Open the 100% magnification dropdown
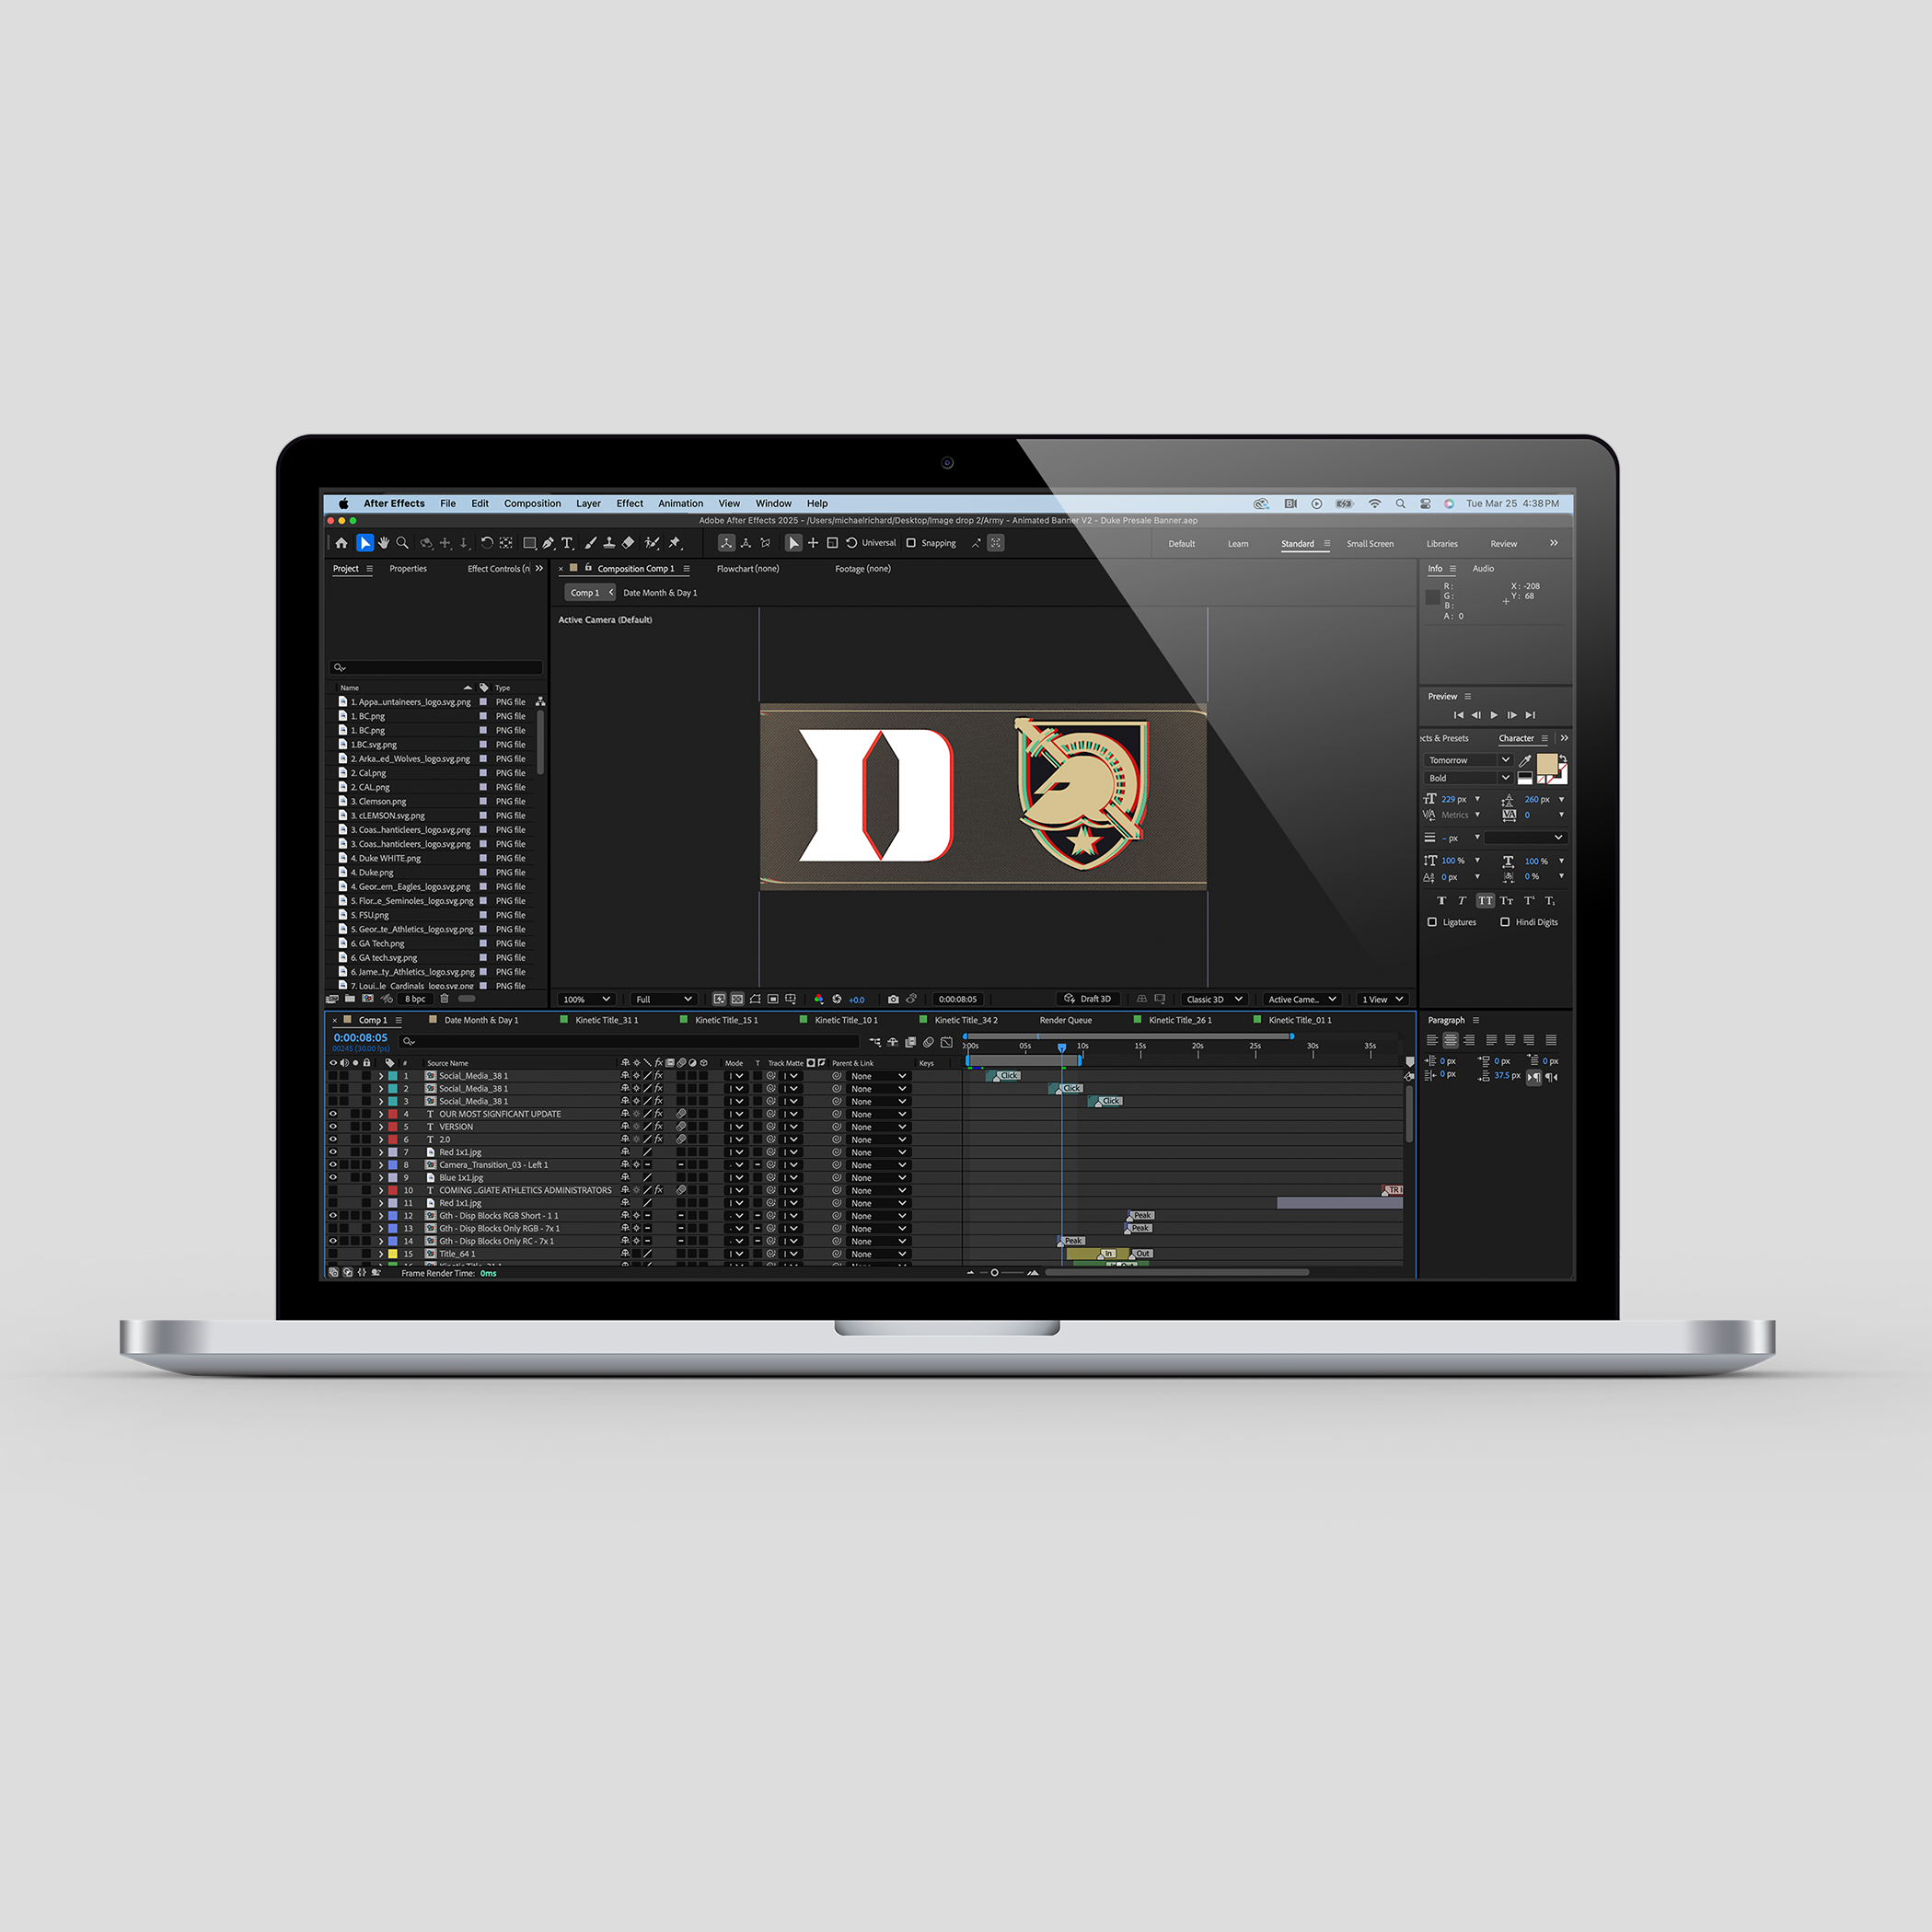Image resolution: width=1932 pixels, height=1932 pixels. click(586, 999)
